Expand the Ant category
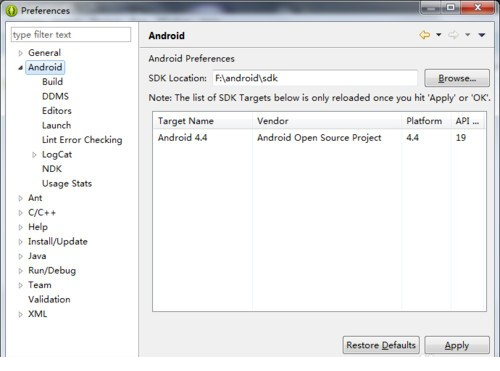This screenshot has width=500, height=371. click(x=20, y=198)
